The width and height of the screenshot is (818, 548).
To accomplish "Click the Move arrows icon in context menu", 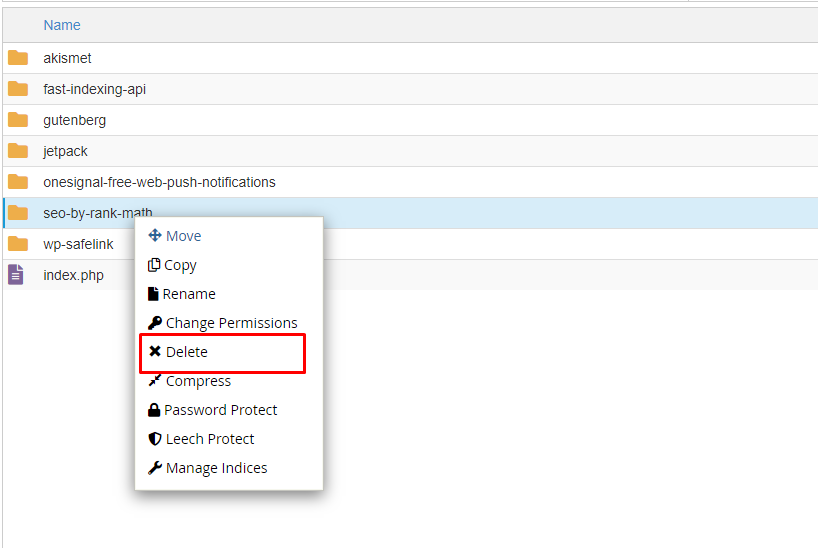I will pos(155,235).
